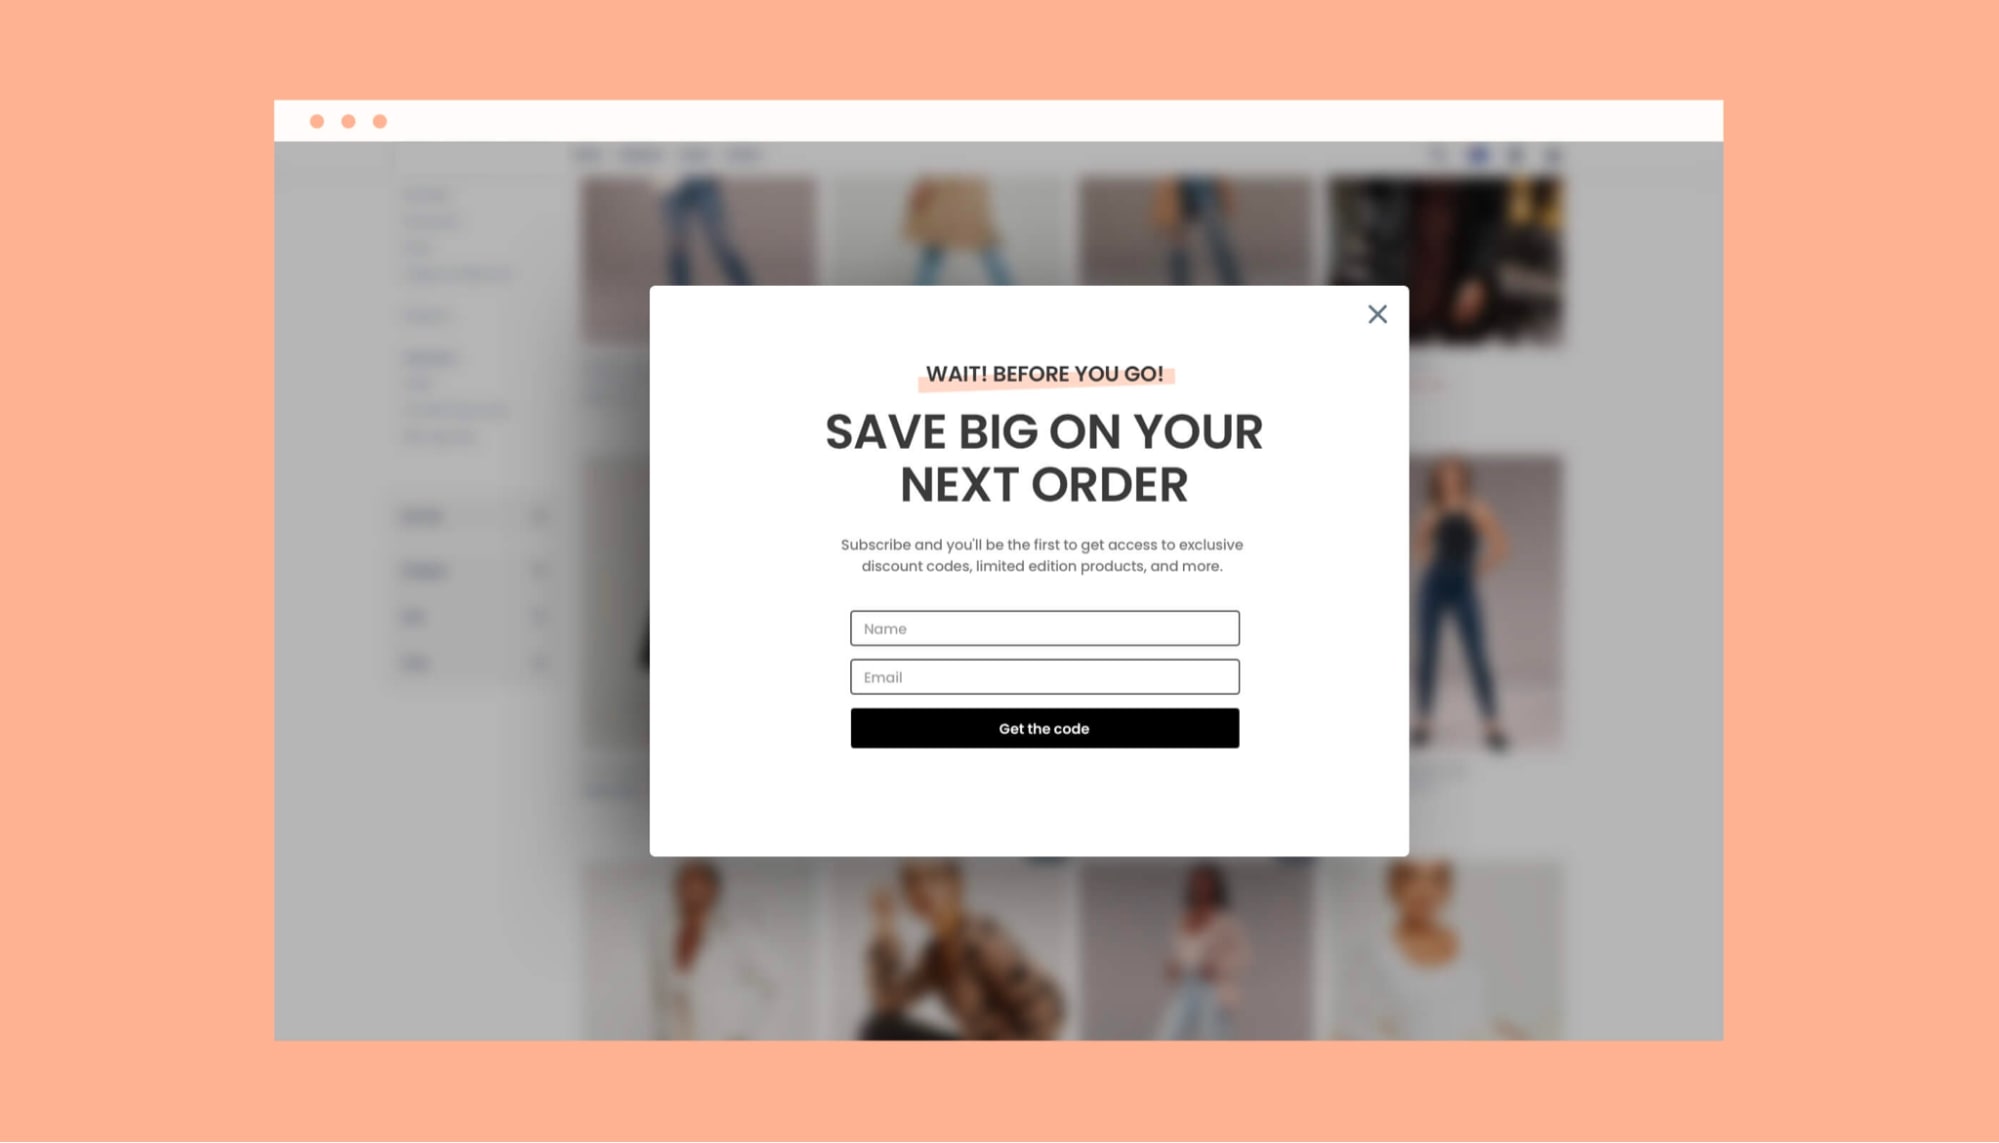This screenshot has width=1999, height=1143.
Task: Click the WAIT! BEFORE YOU GO! heading link
Action: [1043, 373]
